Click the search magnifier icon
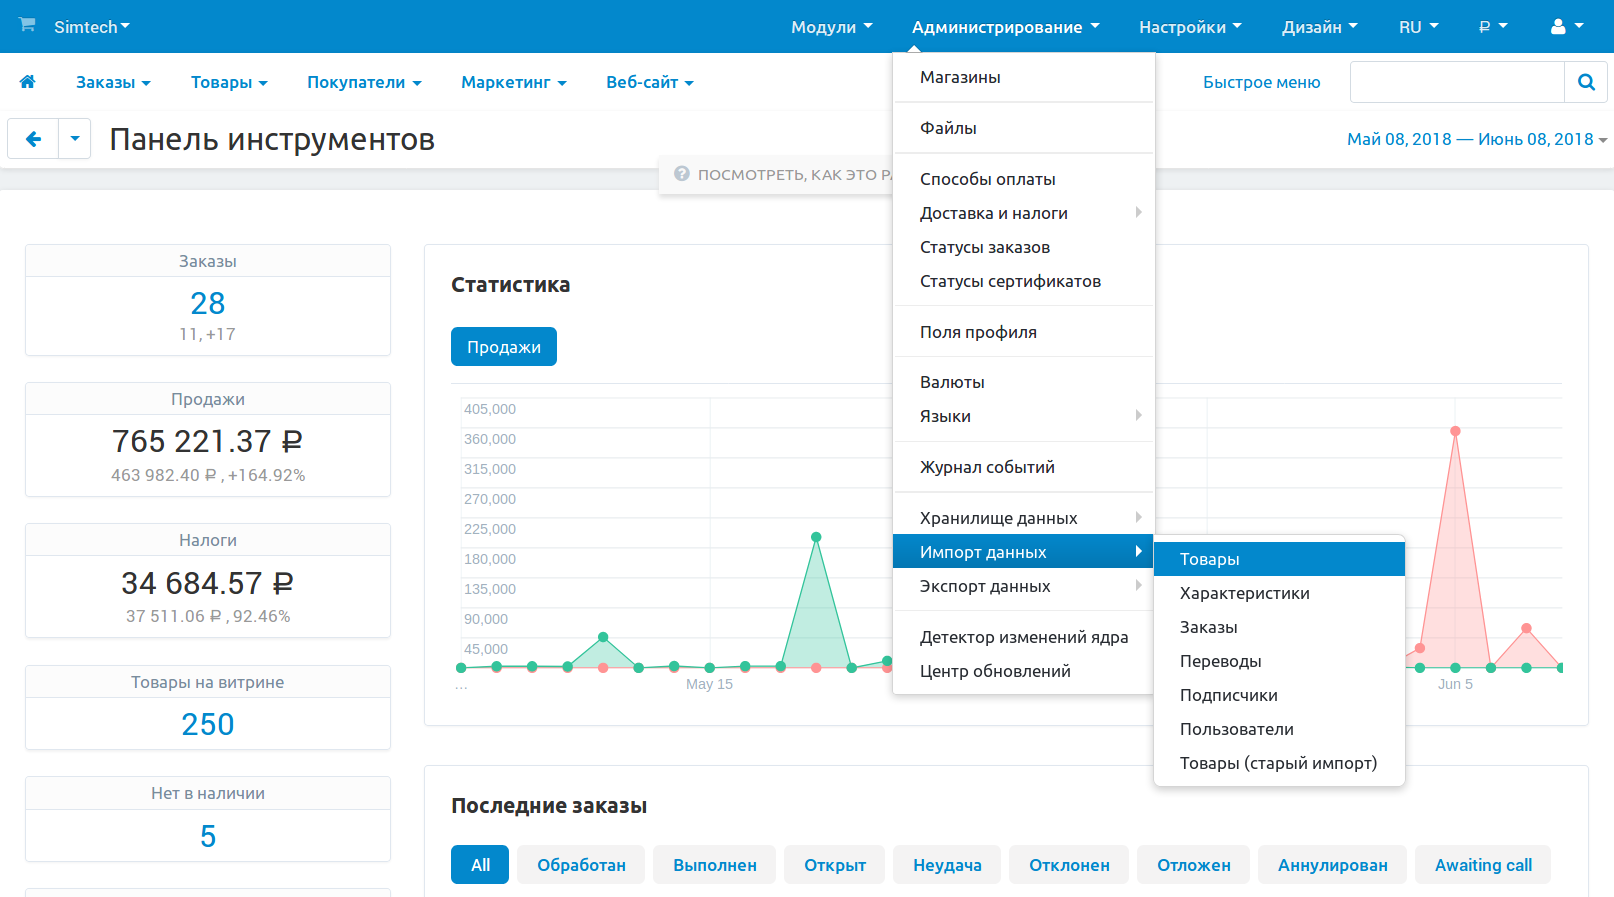1614x897 pixels. 1586,82
